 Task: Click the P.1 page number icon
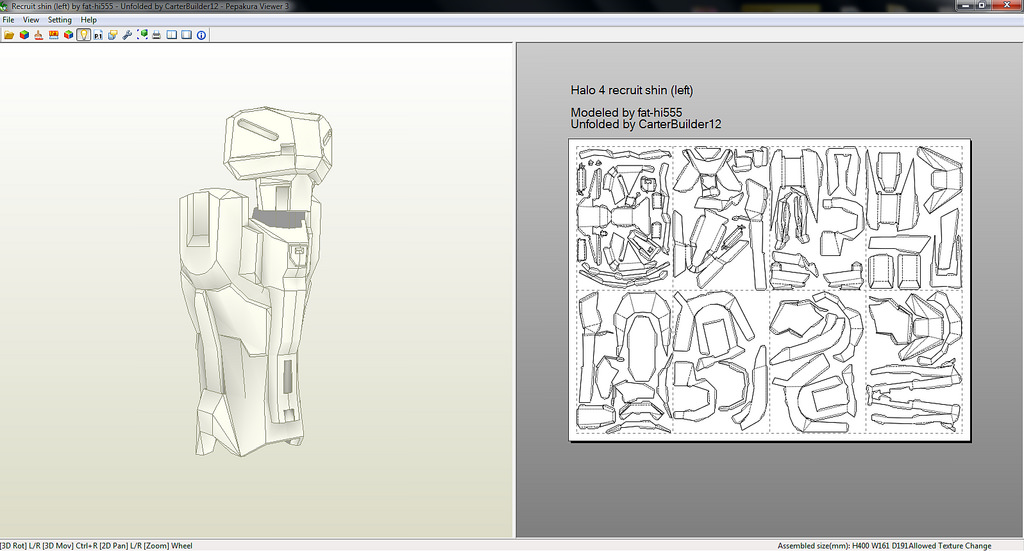(98, 35)
